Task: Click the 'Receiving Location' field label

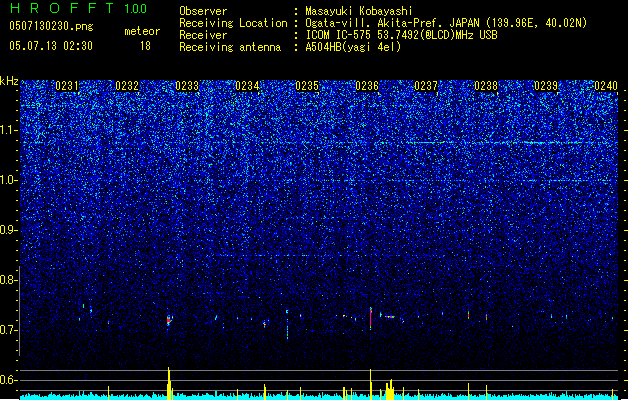Action: click(x=233, y=23)
